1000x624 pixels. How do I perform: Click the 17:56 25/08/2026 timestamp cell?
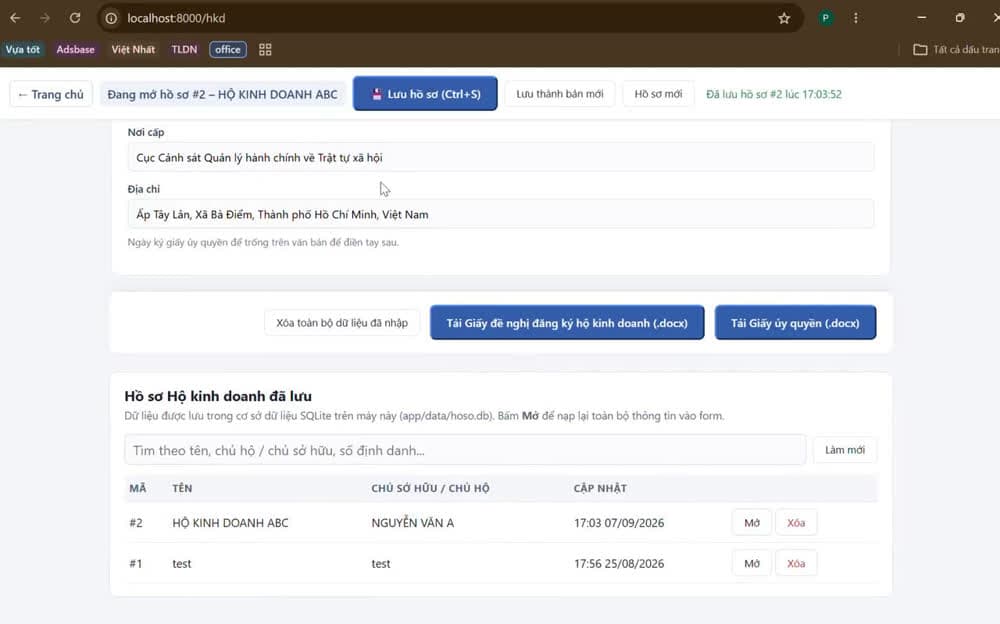pyautogui.click(x=619, y=564)
